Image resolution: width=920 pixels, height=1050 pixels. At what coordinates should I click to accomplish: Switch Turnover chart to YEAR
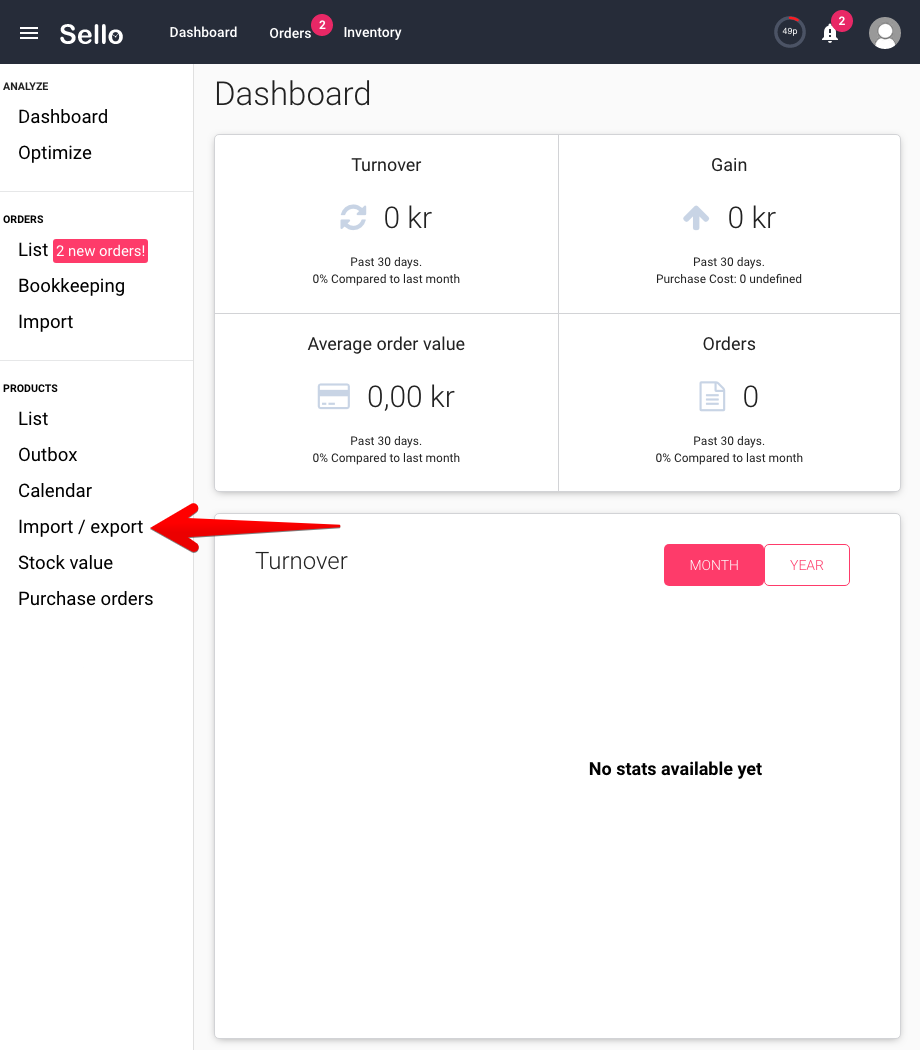click(x=807, y=565)
